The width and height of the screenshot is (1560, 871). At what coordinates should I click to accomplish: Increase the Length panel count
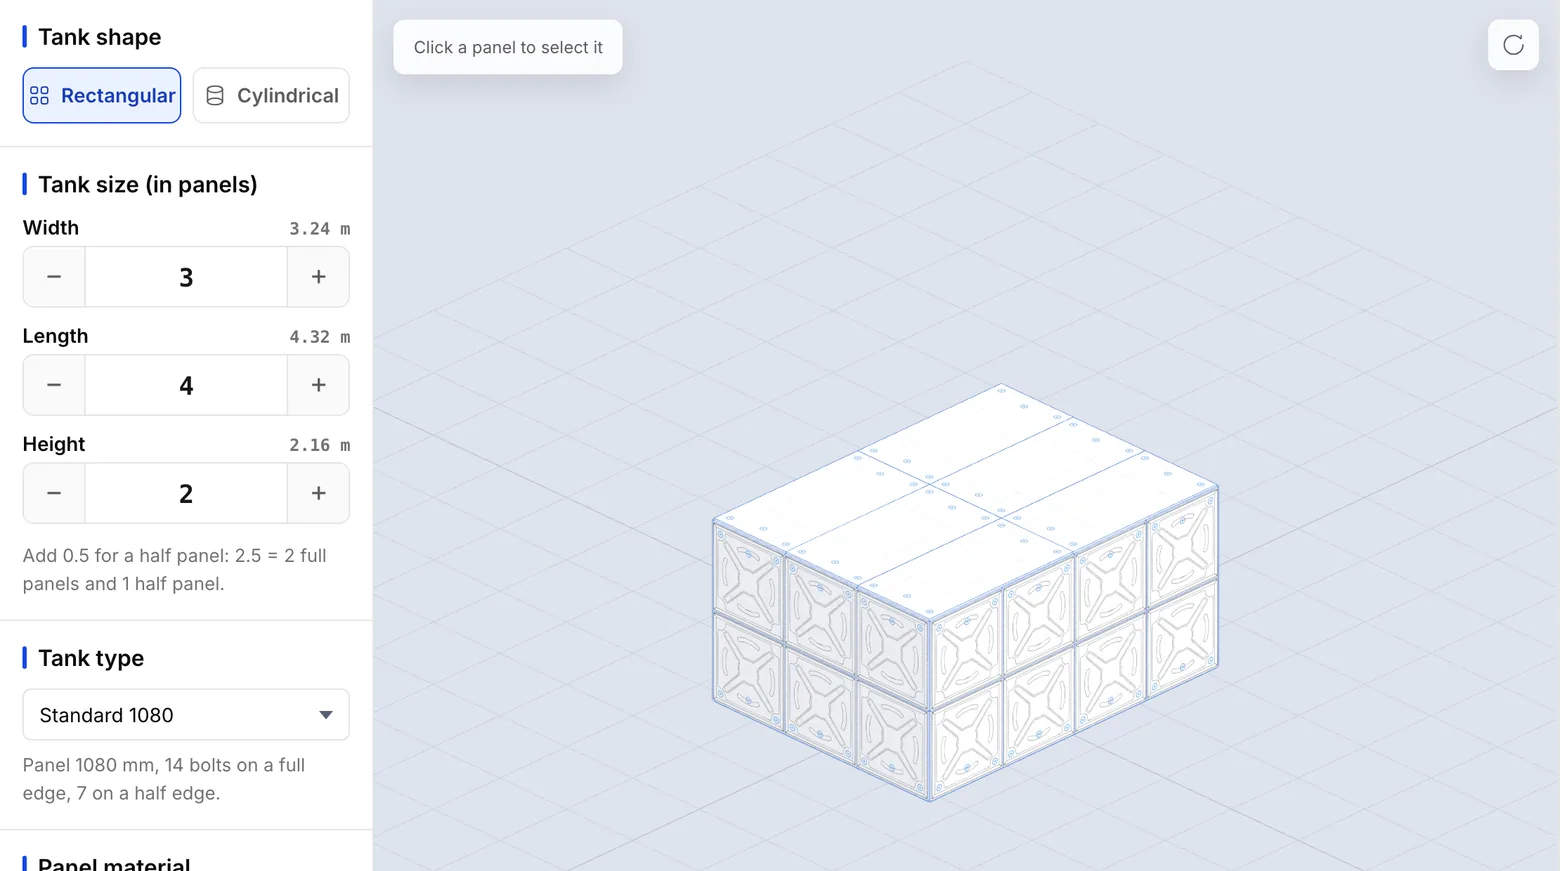[318, 385]
